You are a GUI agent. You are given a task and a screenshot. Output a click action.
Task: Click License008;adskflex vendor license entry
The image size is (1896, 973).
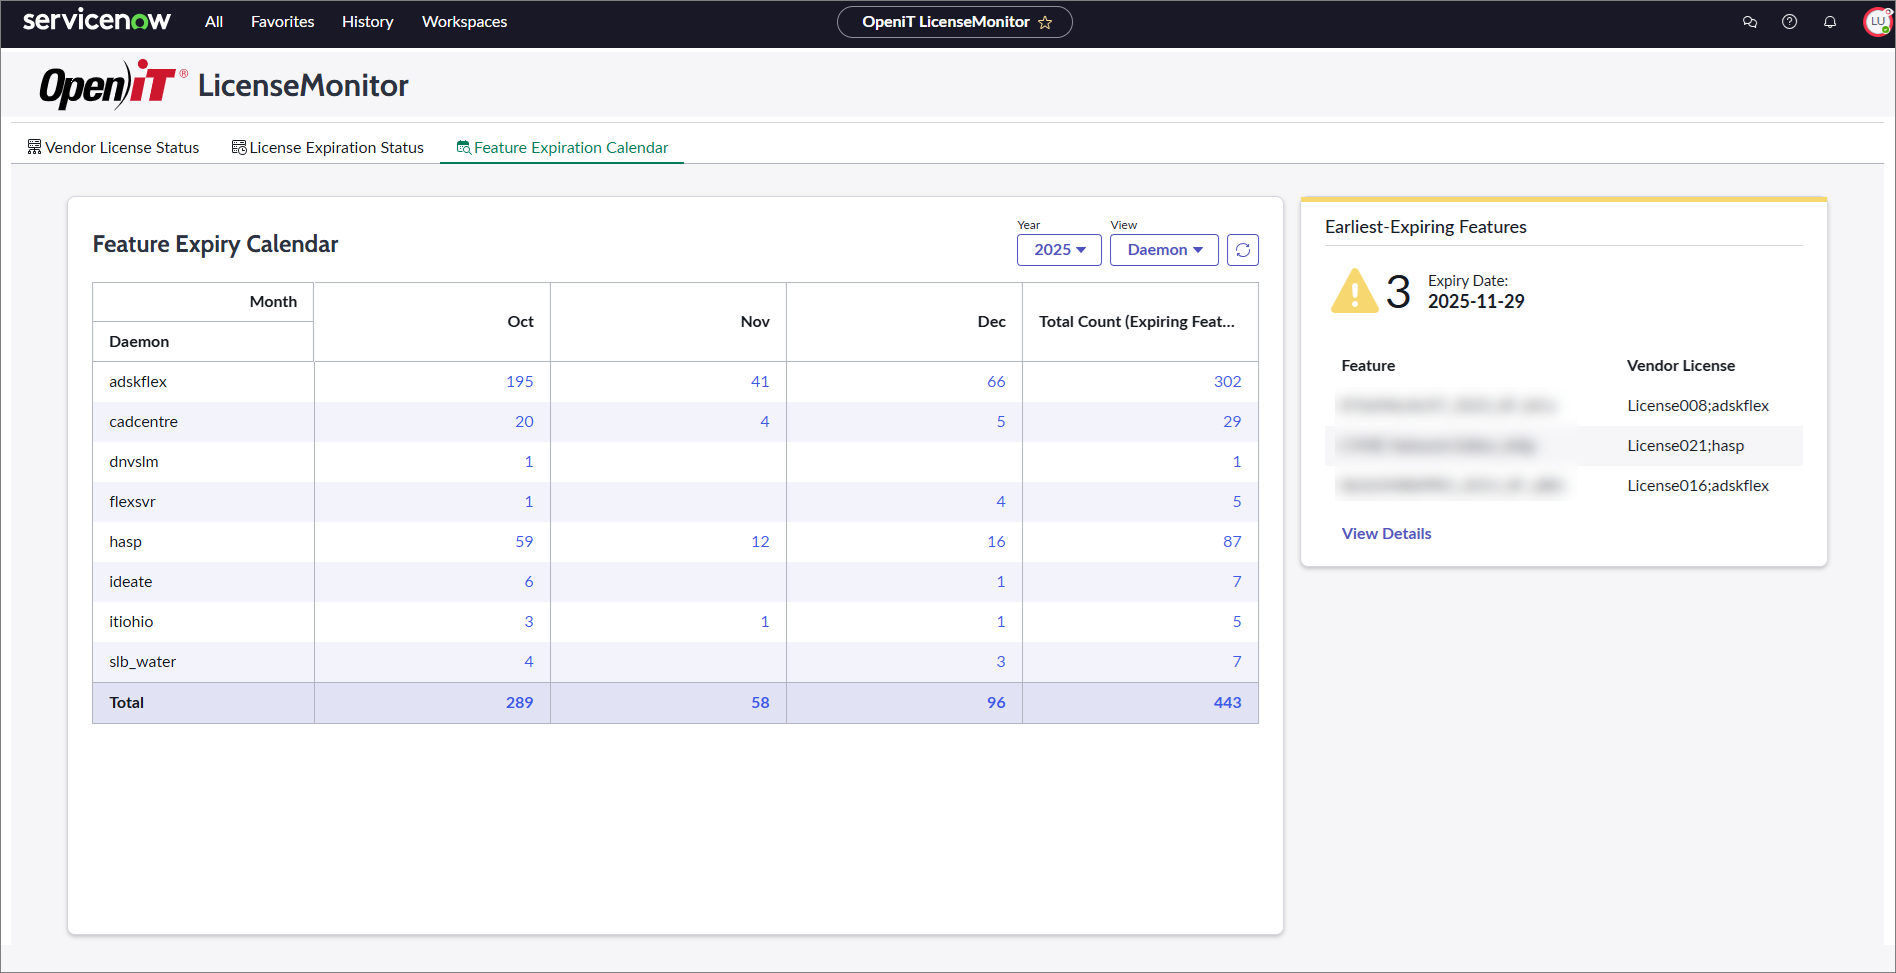(1698, 406)
